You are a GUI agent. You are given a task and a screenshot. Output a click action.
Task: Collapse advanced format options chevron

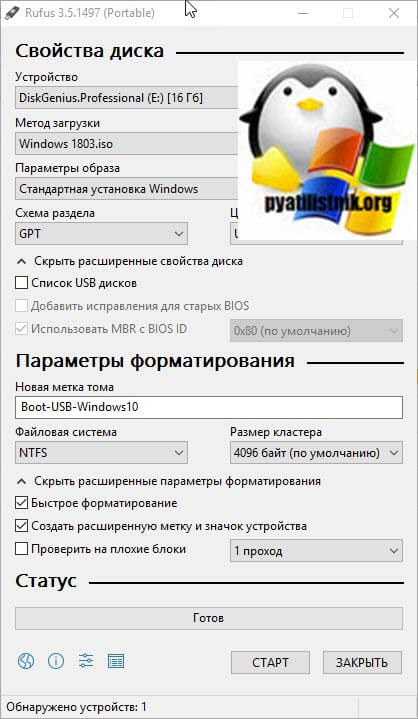coord(21,481)
